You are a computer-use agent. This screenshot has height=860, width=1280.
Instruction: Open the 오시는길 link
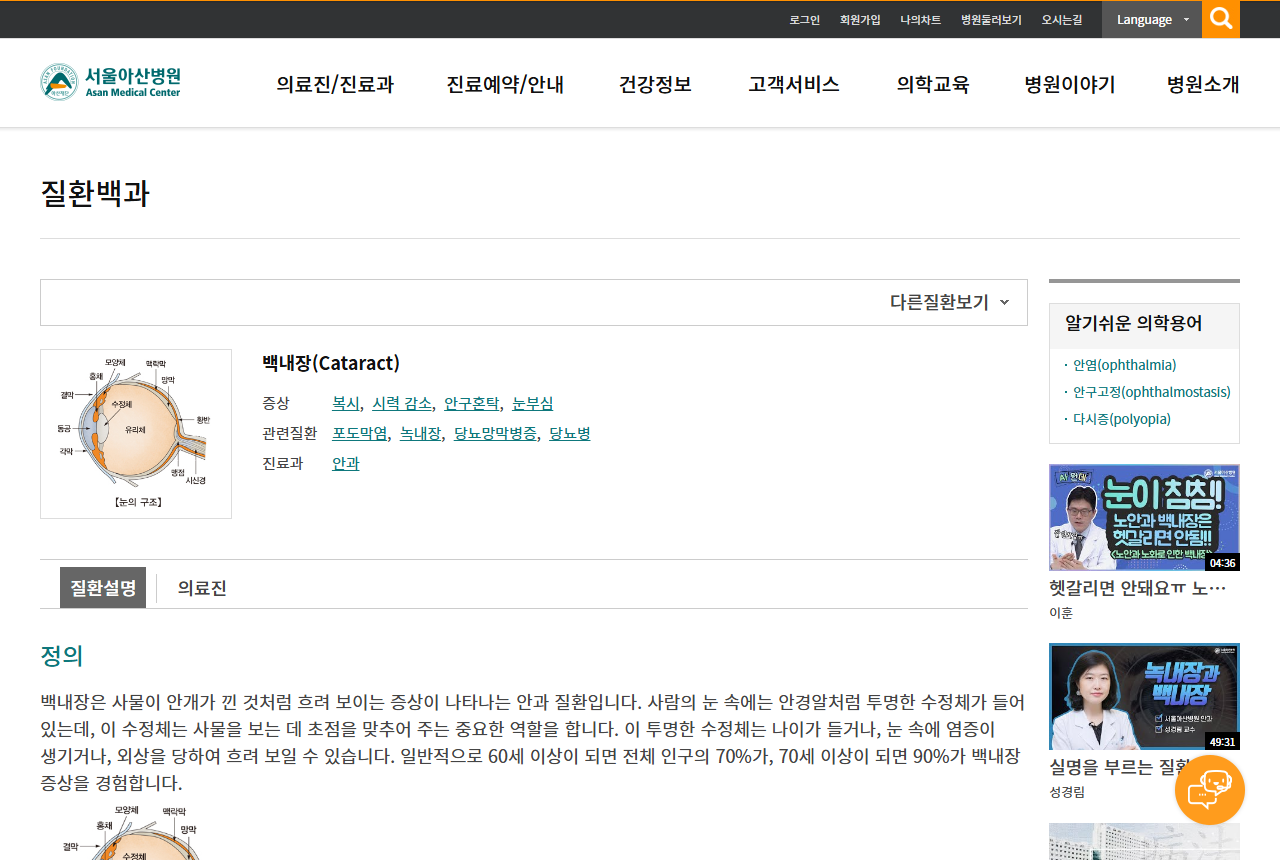click(1062, 19)
